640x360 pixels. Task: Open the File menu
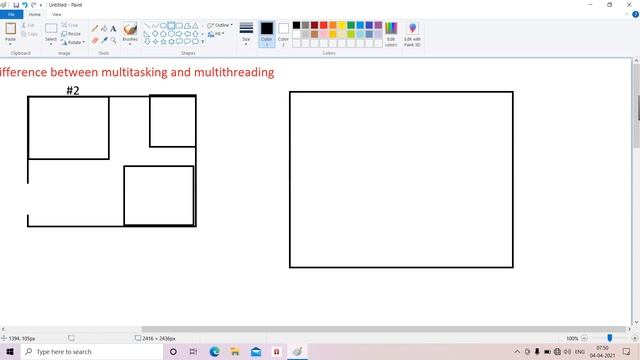click(x=11, y=14)
